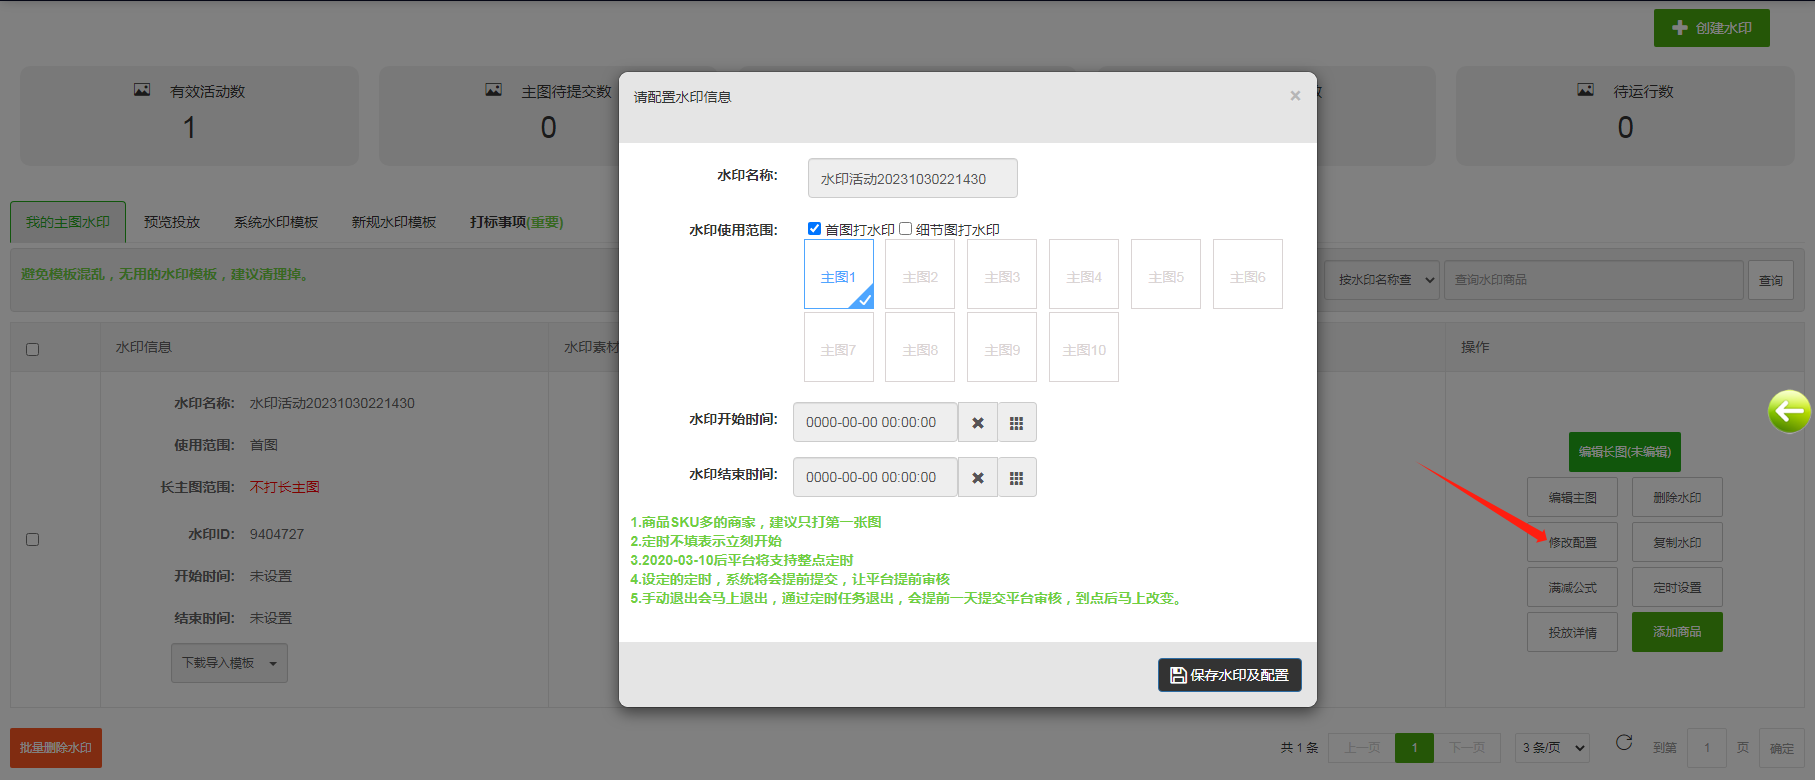
Task: Click the green 添加商品 button
Action: pyautogui.click(x=1676, y=632)
